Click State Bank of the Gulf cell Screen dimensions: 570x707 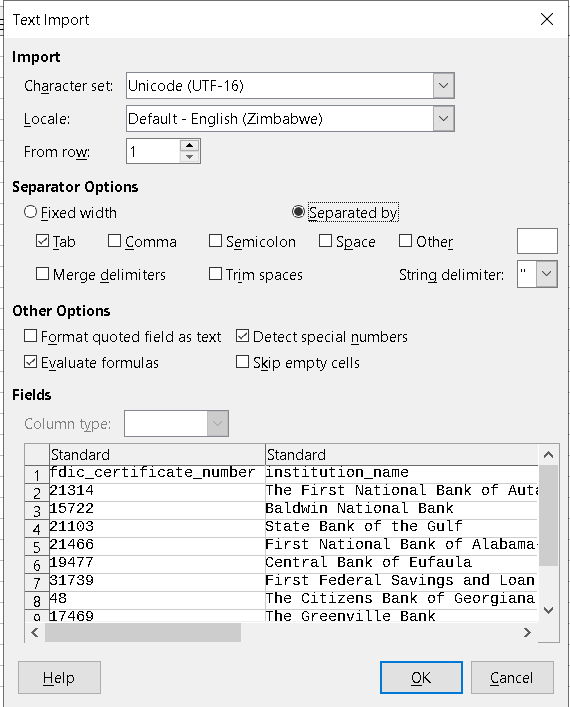click(401, 527)
